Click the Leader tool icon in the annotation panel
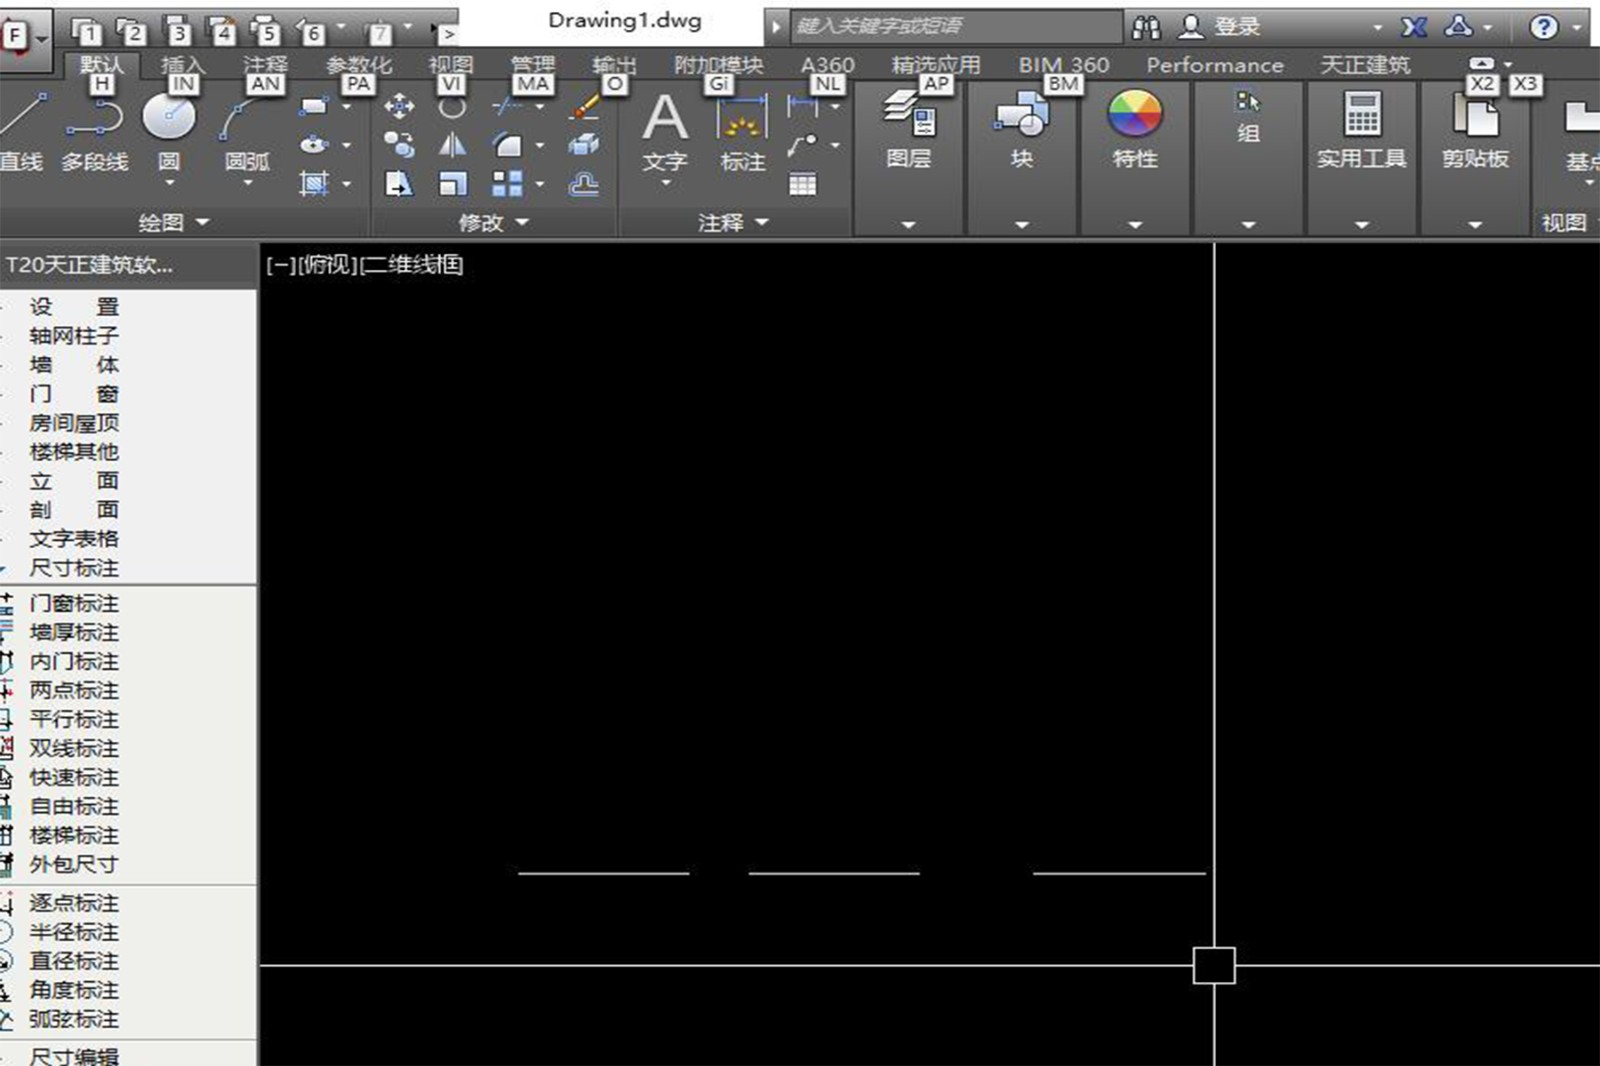Image resolution: width=1600 pixels, height=1066 pixels. click(x=802, y=146)
